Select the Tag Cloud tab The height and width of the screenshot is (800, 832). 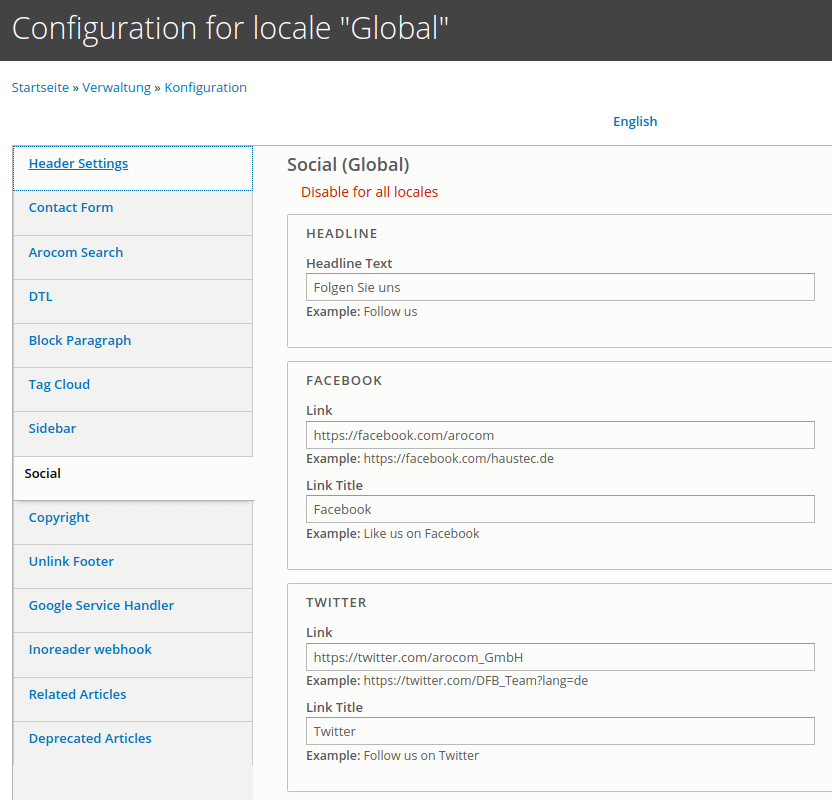[59, 385]
